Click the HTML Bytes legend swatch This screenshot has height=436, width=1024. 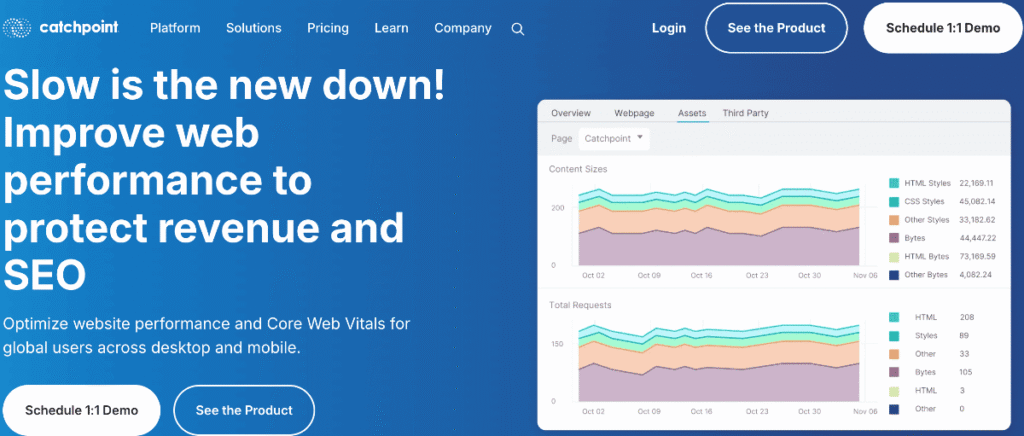click(894, 257)
